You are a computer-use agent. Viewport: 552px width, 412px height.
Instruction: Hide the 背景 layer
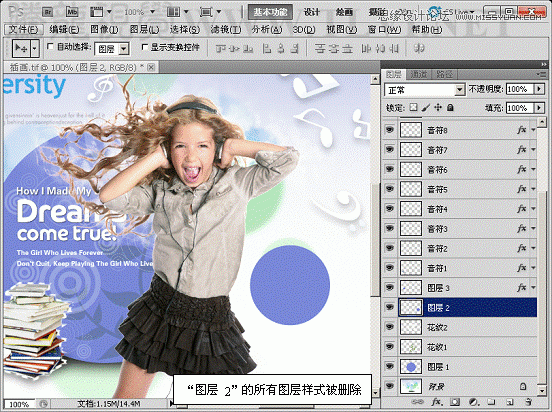(390, 386)
